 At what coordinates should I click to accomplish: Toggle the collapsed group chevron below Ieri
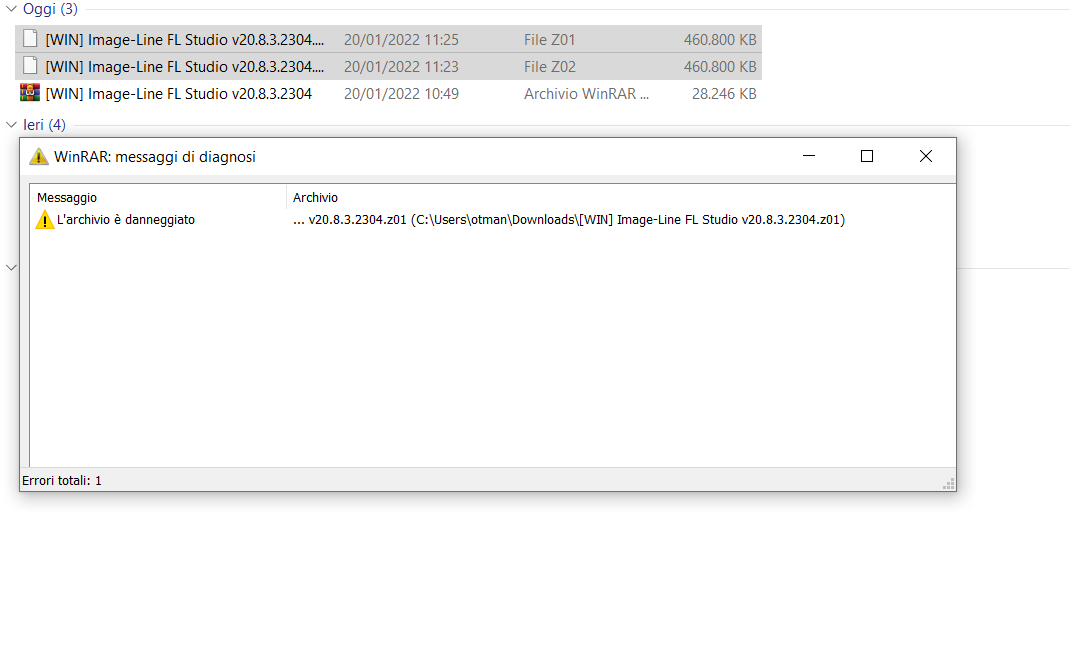click(x=11, y=267)
